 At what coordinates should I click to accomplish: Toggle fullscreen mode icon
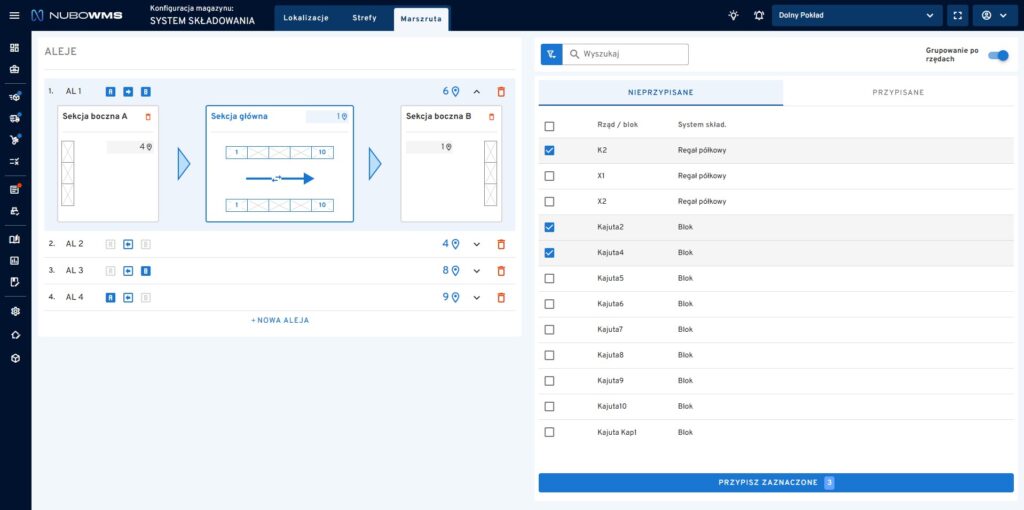coord(958,16)
